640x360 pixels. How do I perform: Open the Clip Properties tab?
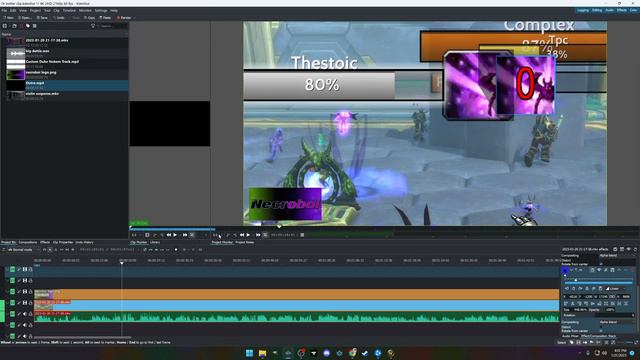63,242
